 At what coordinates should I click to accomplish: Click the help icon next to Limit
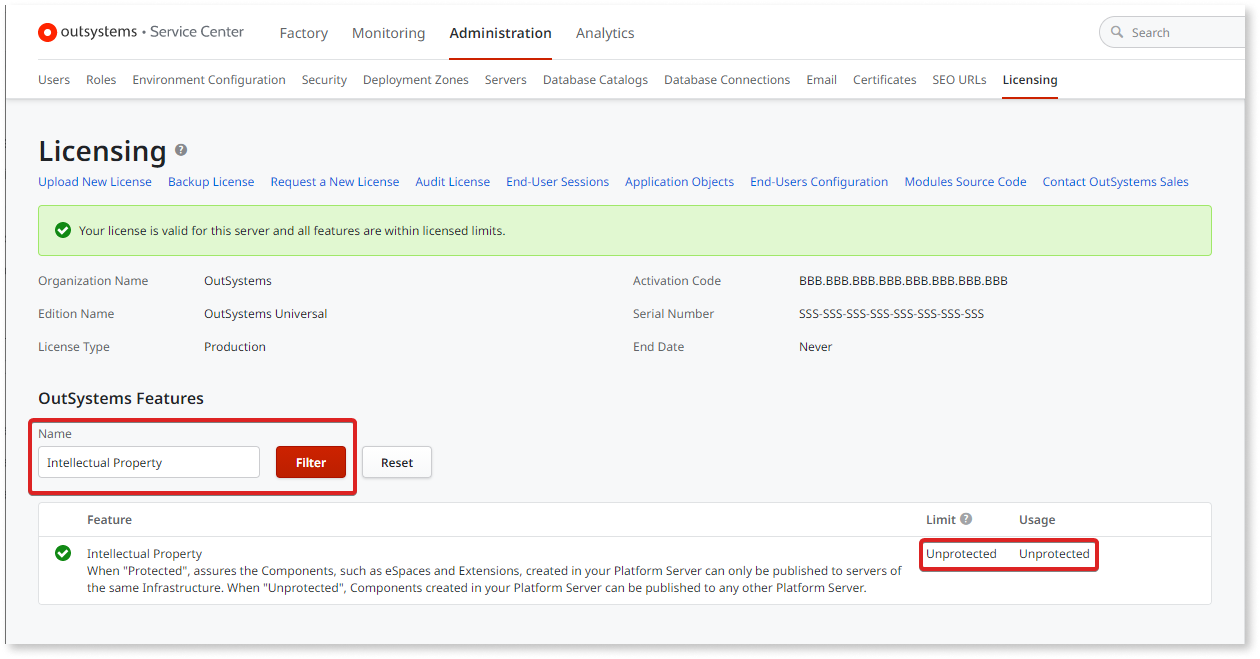(x=966, y=519)
